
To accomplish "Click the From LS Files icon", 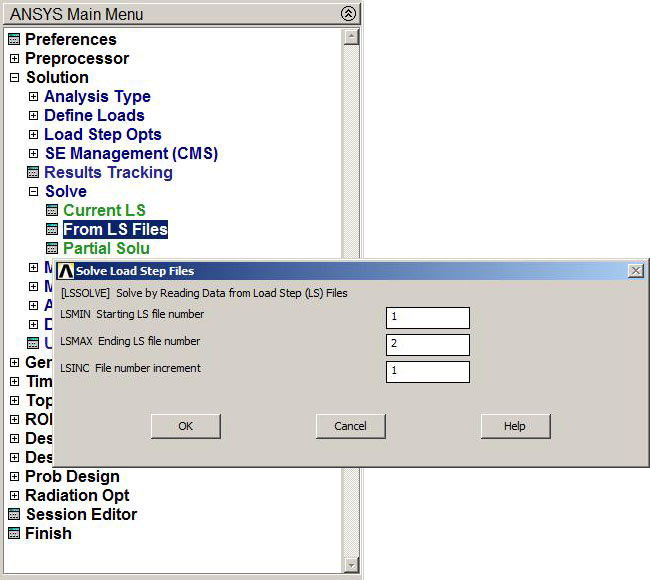I will point(52,230).
